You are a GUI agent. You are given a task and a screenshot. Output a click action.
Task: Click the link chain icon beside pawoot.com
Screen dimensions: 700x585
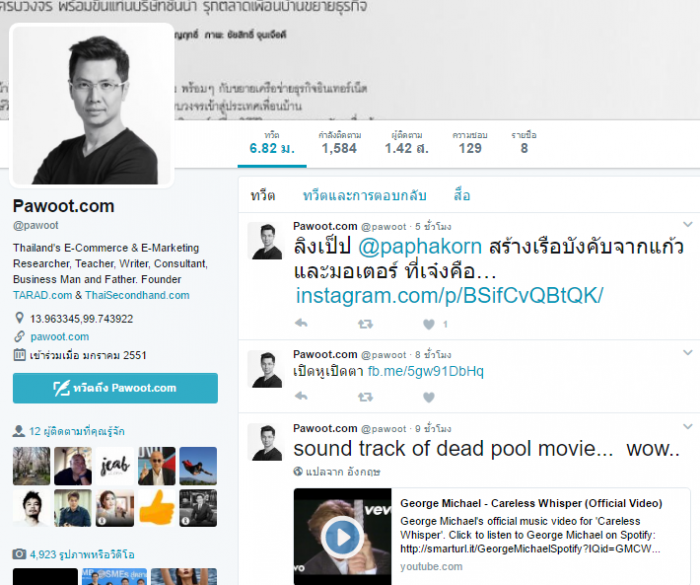point(19,336)
